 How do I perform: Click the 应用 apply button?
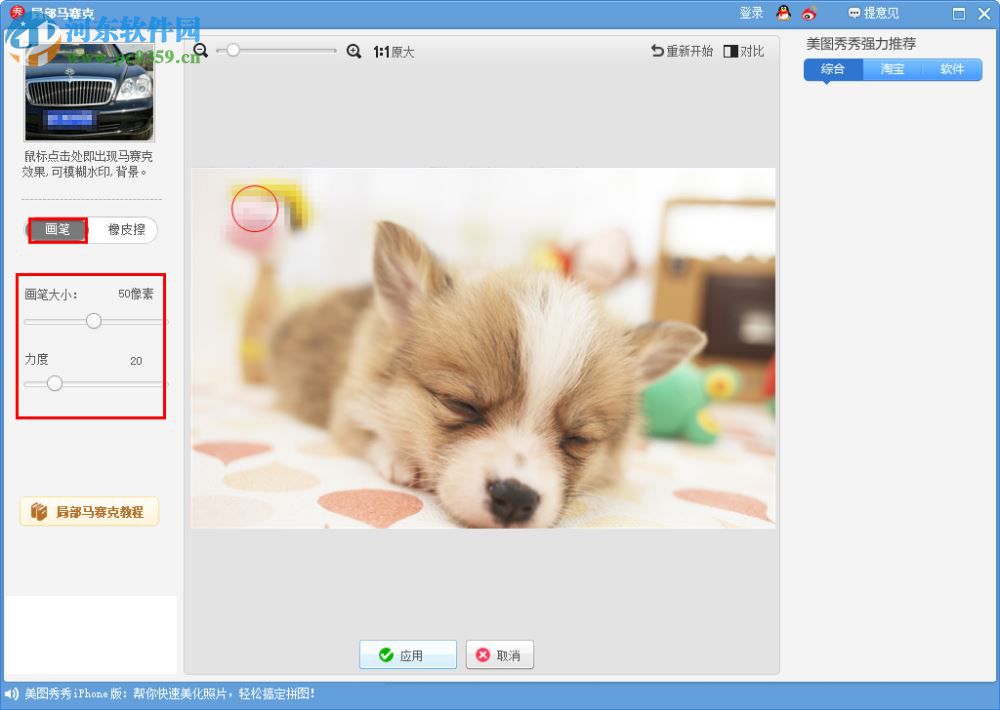pyautogui.click(x=408, y=655)
